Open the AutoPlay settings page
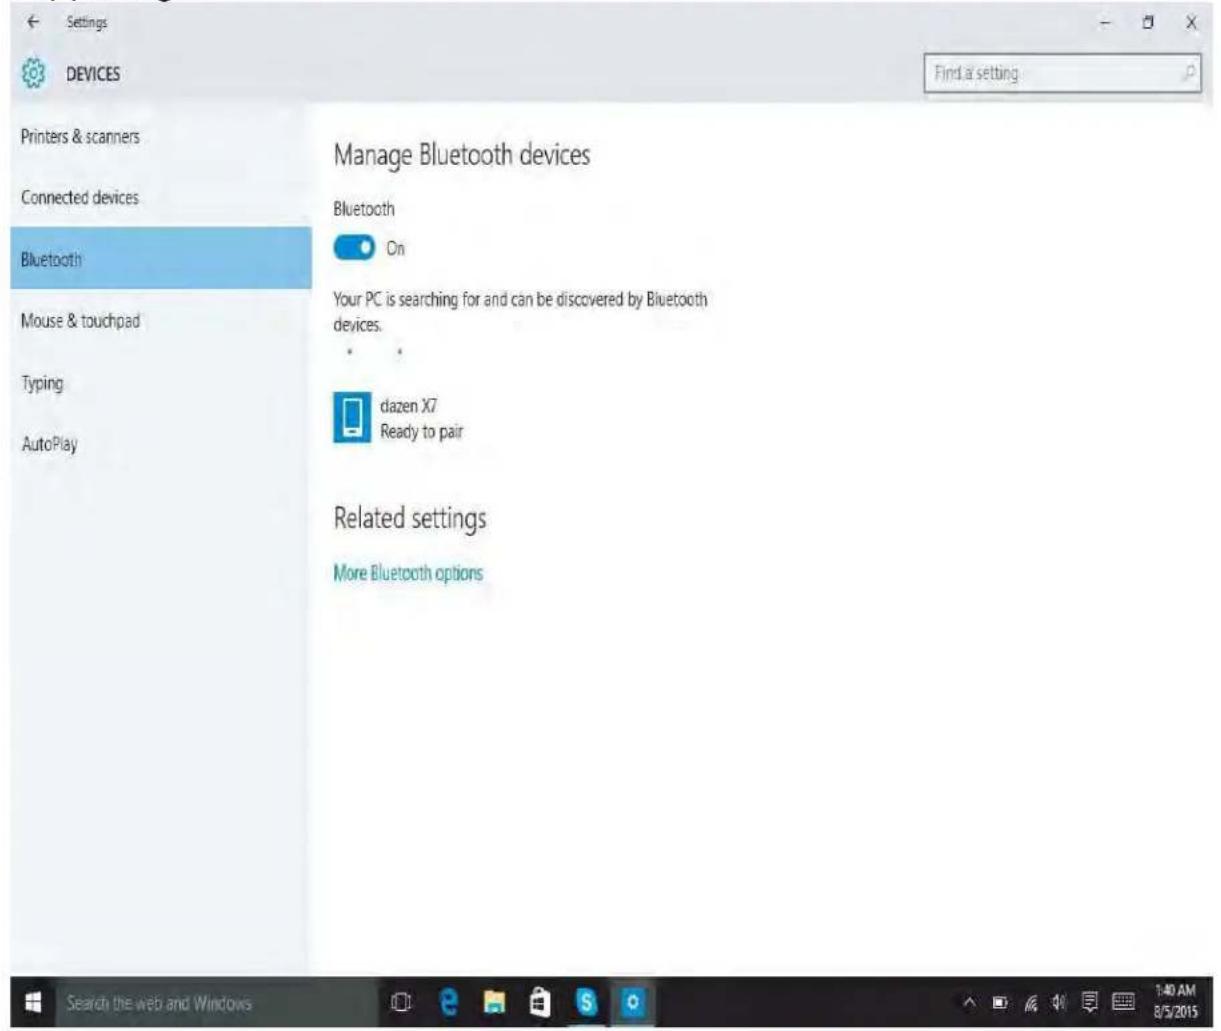 point(49,444)
